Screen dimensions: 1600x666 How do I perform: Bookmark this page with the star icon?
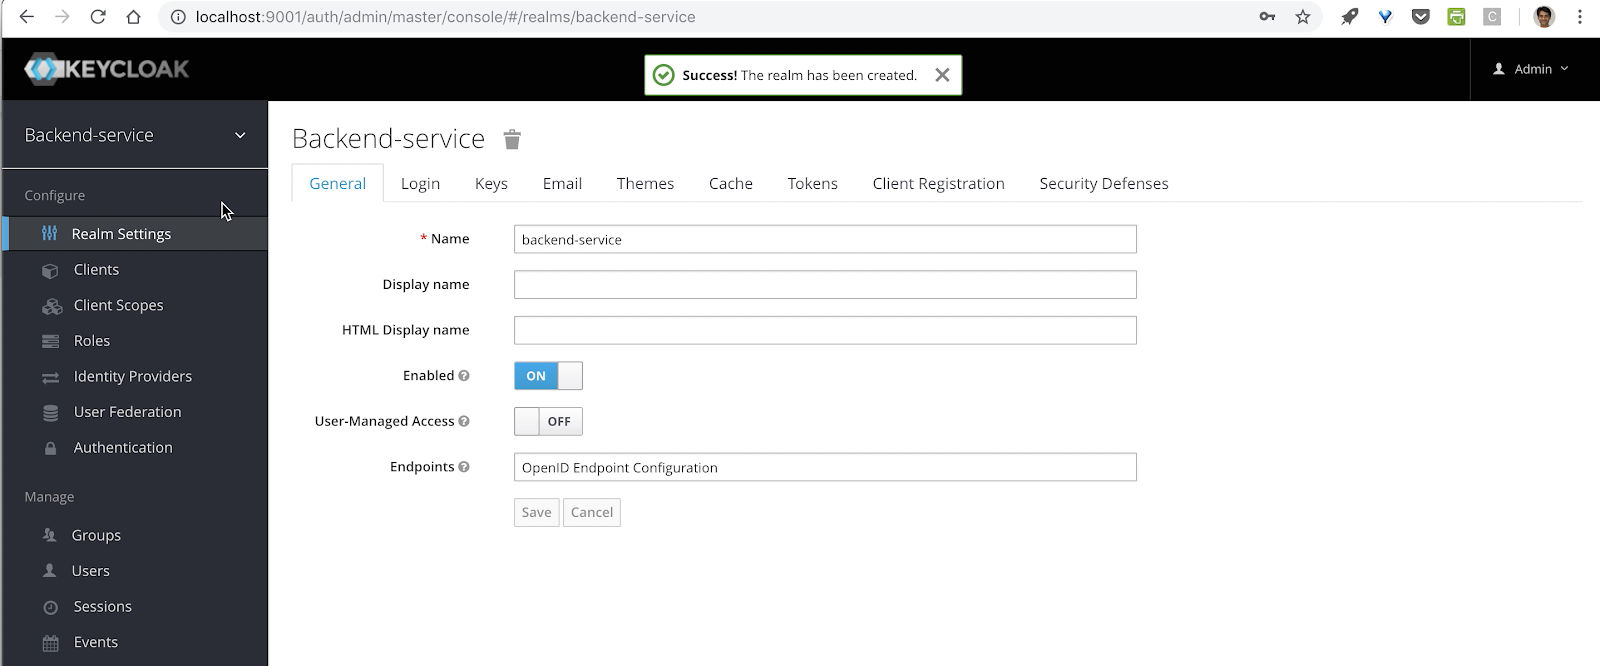point(1303,17)
